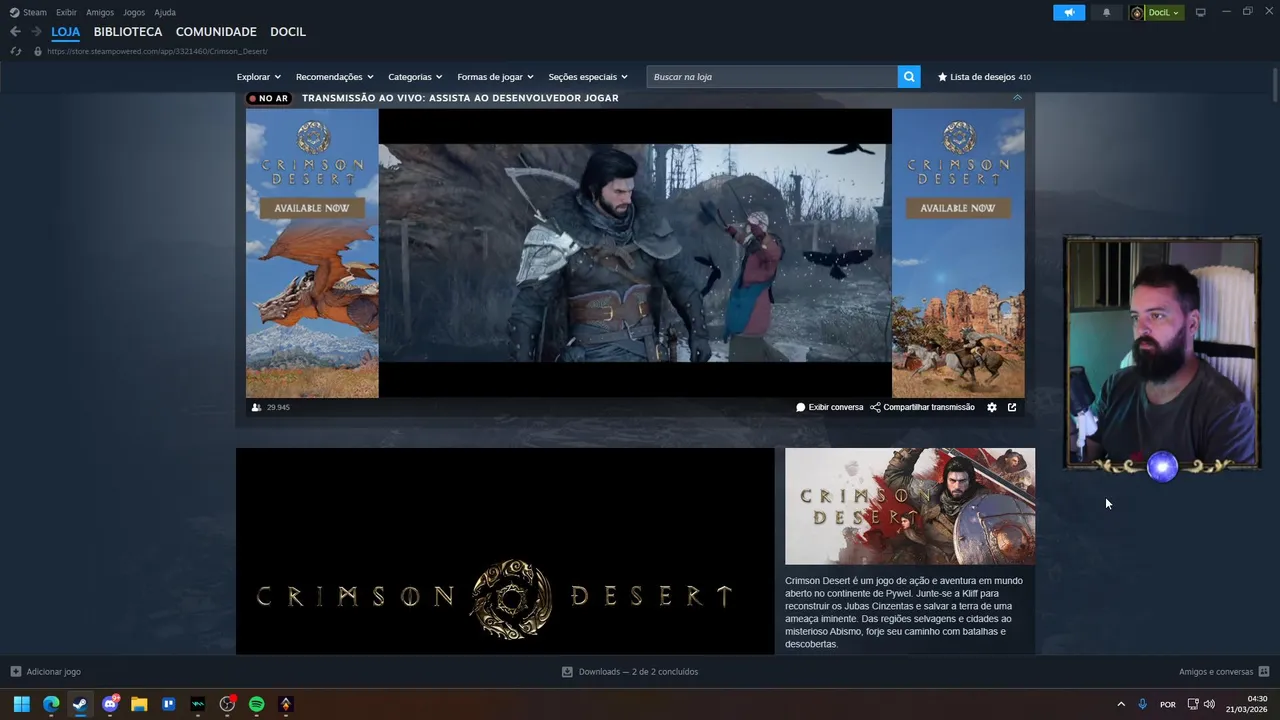The width and height of the screenshot is (1280, 720).
Task: Click the volume speaker tray icon
Action: (x=1209, y=704)
